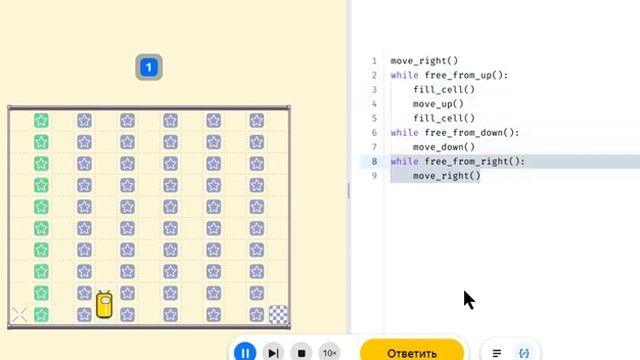Click the panel divider handle

click(x=348, y=191)
